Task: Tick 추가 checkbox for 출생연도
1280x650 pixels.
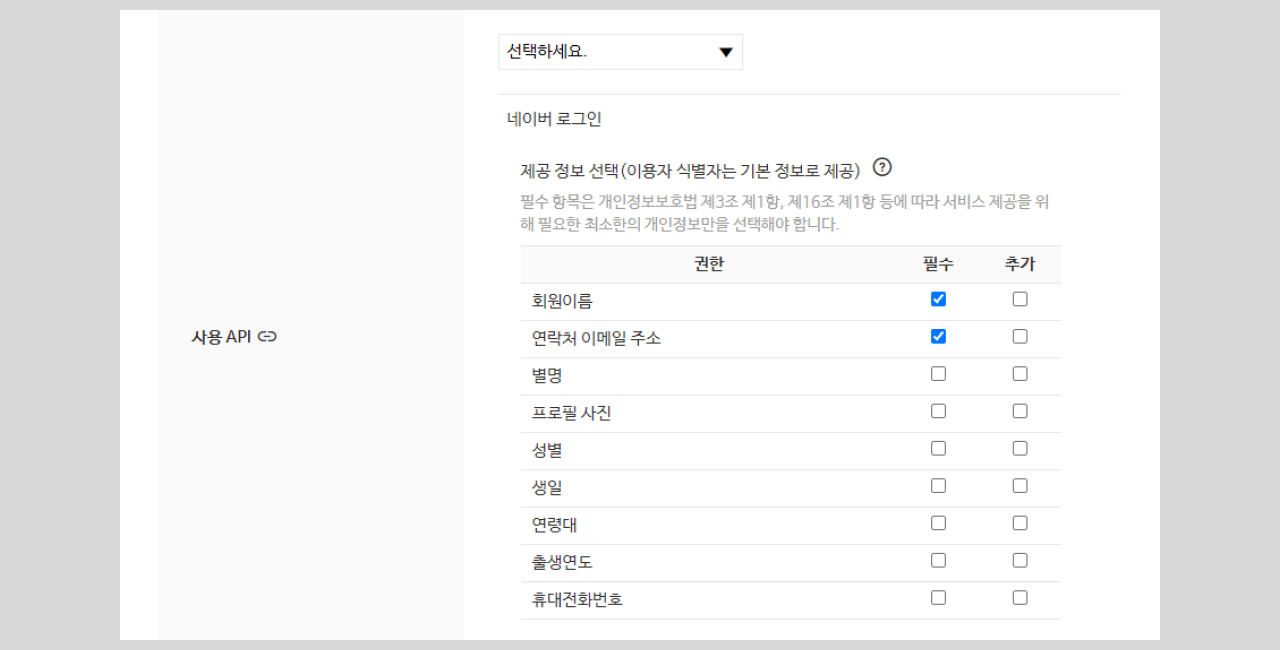Action: (x=1020, y=560)
